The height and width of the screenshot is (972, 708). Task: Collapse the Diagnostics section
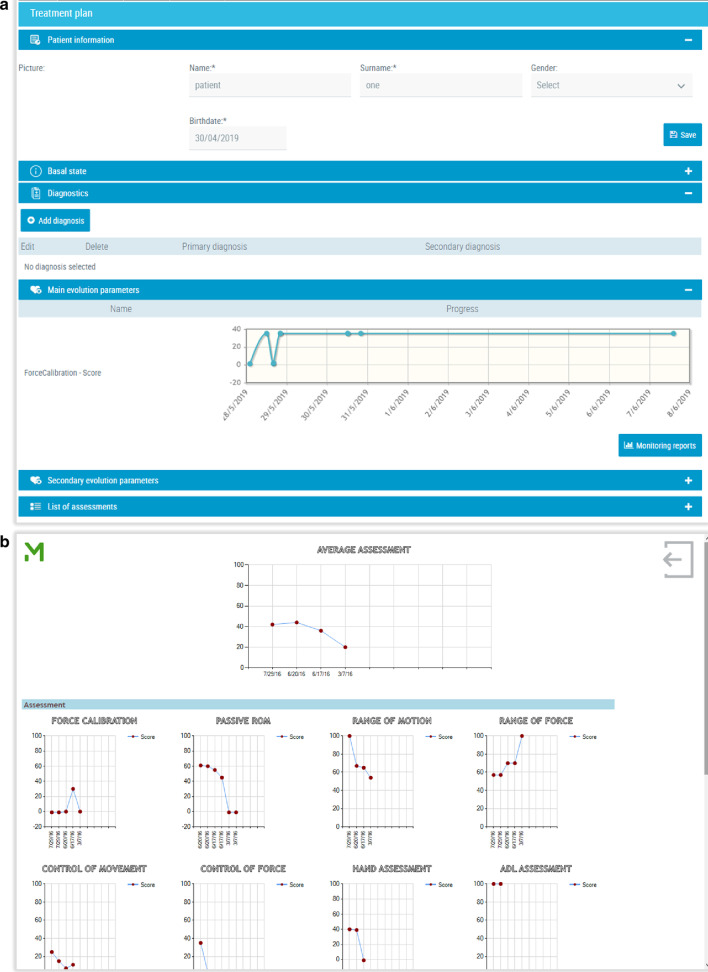[x=688, y=193]
